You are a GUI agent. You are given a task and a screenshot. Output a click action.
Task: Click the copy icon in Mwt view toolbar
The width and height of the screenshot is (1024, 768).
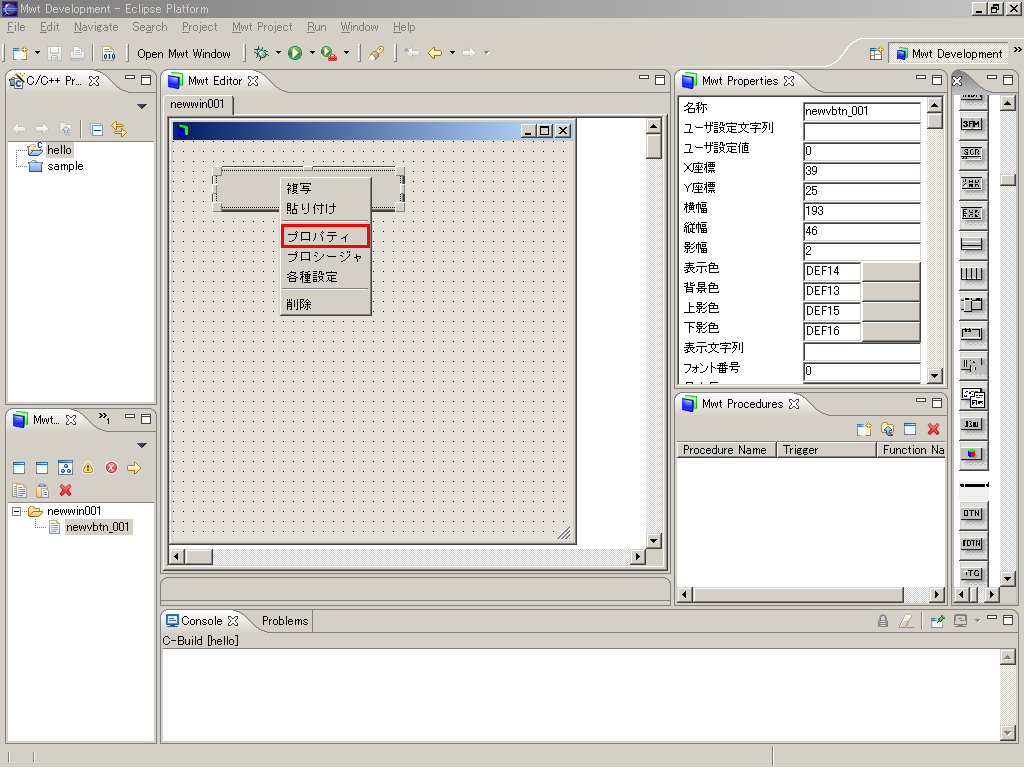pyautogui.click(x=20, y=490)
